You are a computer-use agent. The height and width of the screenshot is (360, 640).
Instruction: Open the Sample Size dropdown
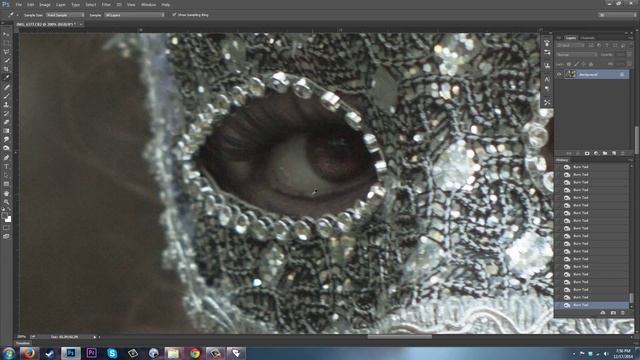coord(65,15)
